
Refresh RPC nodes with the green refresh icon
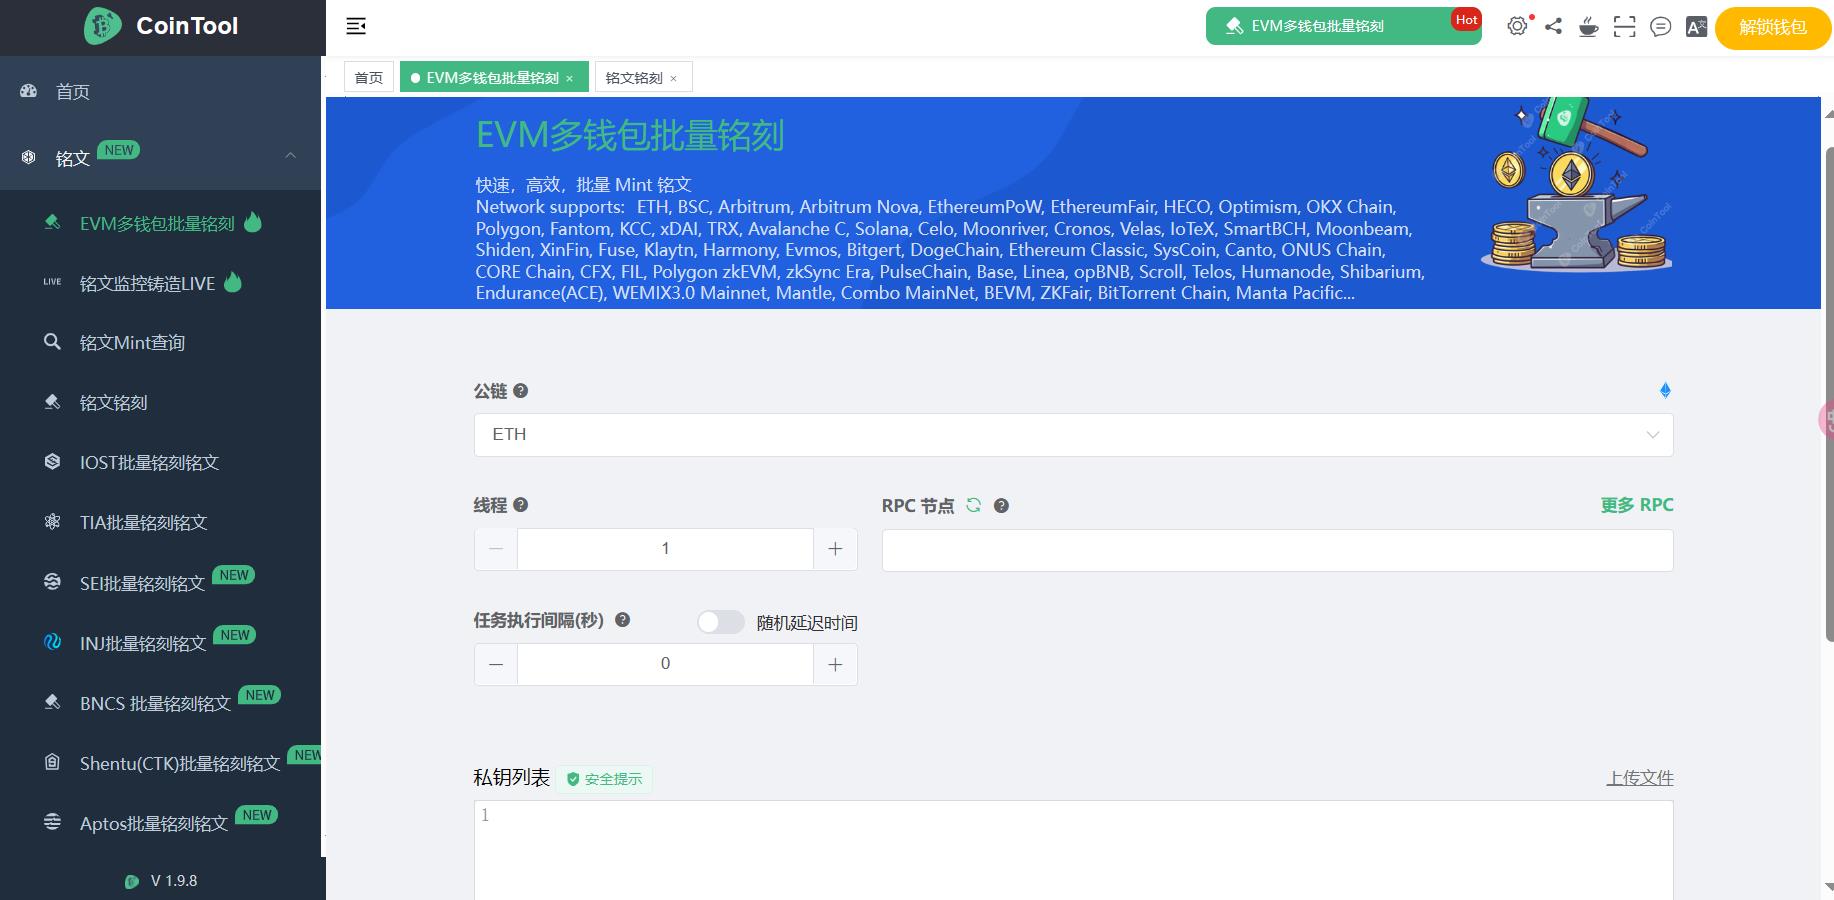tap(973, 506)
